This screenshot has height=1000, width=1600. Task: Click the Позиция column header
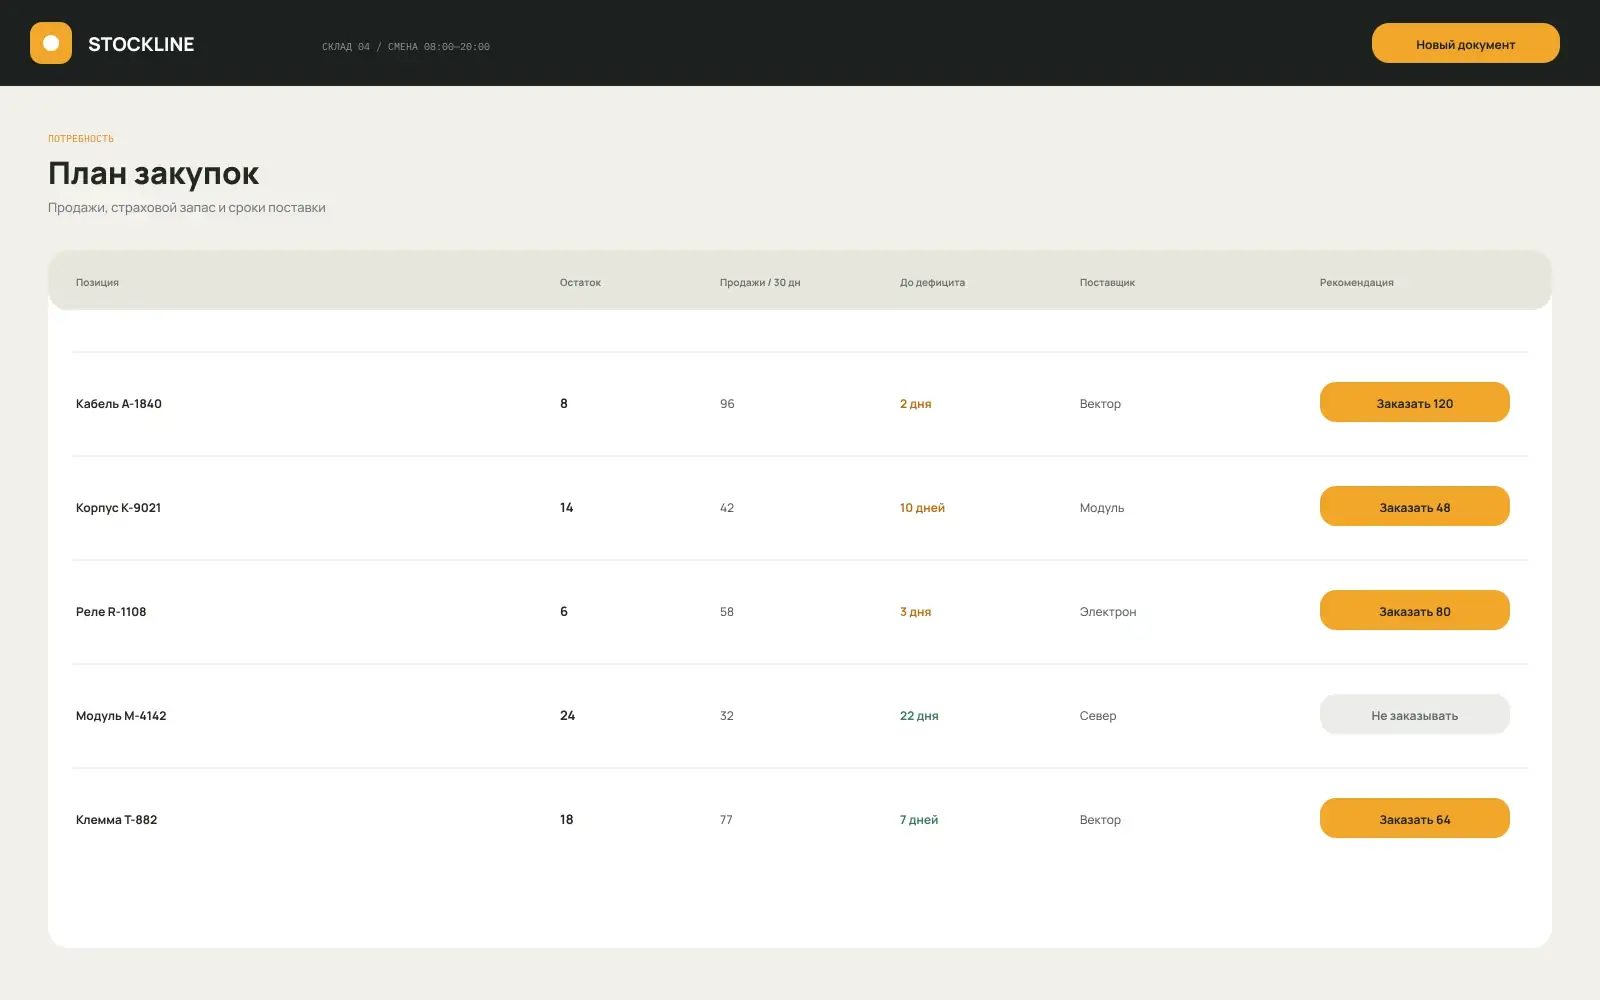pos(97,283)
